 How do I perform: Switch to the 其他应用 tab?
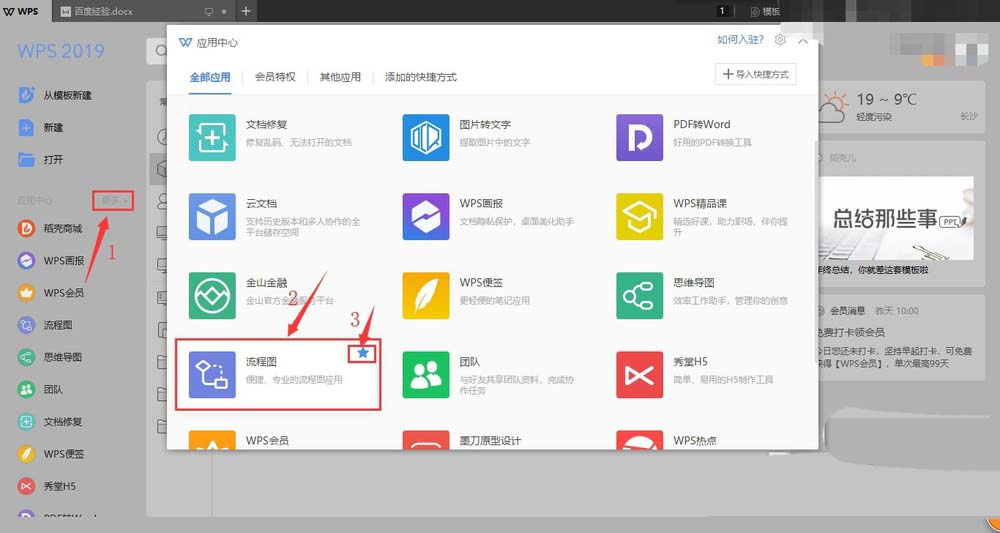pyautogui.click(x=340, y=77)
